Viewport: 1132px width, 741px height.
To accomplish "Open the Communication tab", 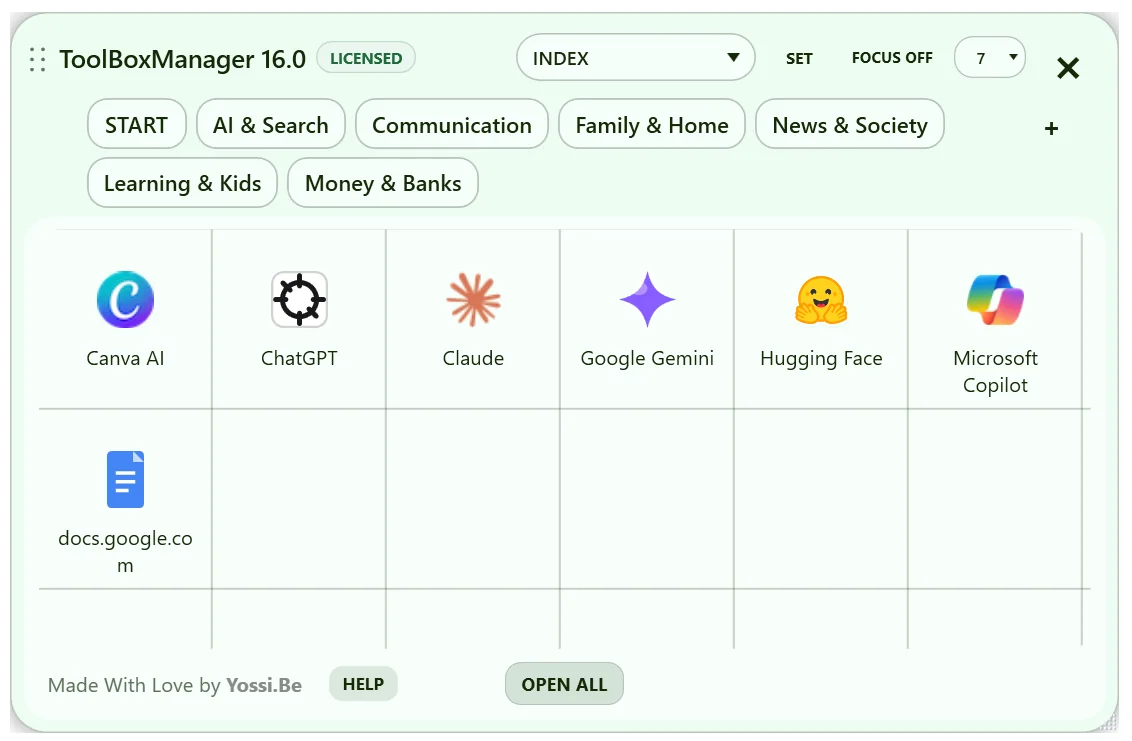I will pos(452,124).
